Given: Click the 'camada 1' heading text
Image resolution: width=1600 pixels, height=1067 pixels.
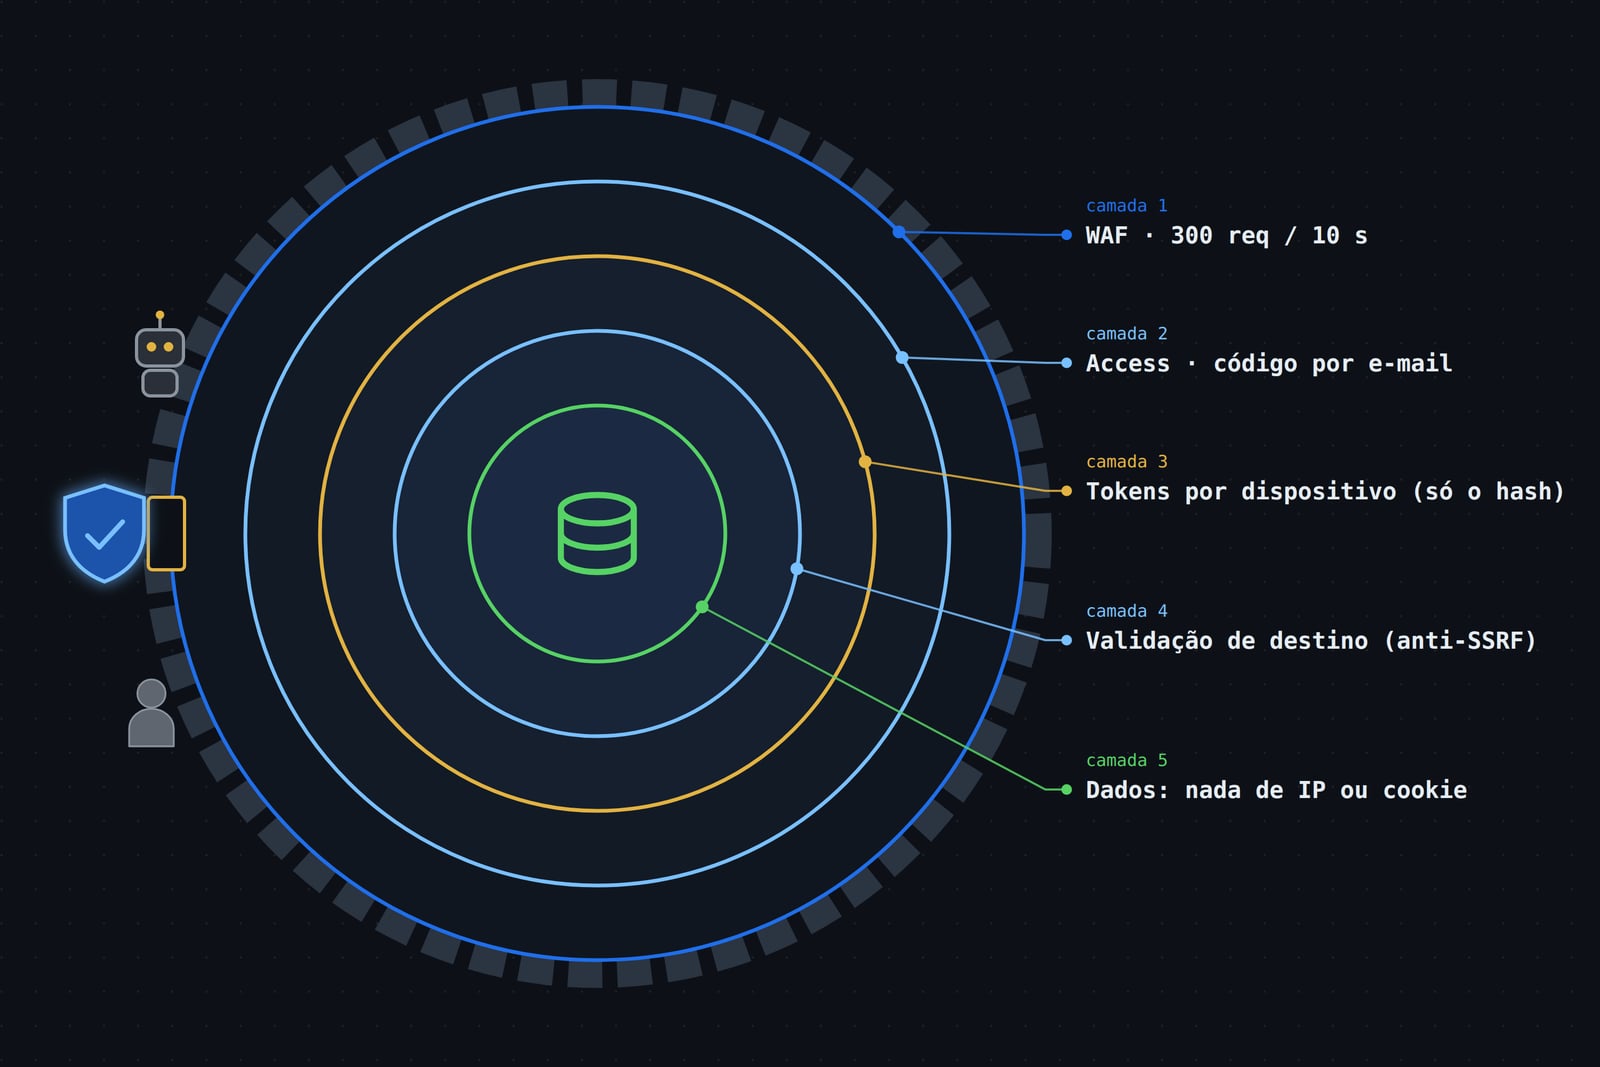Looking at the screenshot, I should 1127,206.
